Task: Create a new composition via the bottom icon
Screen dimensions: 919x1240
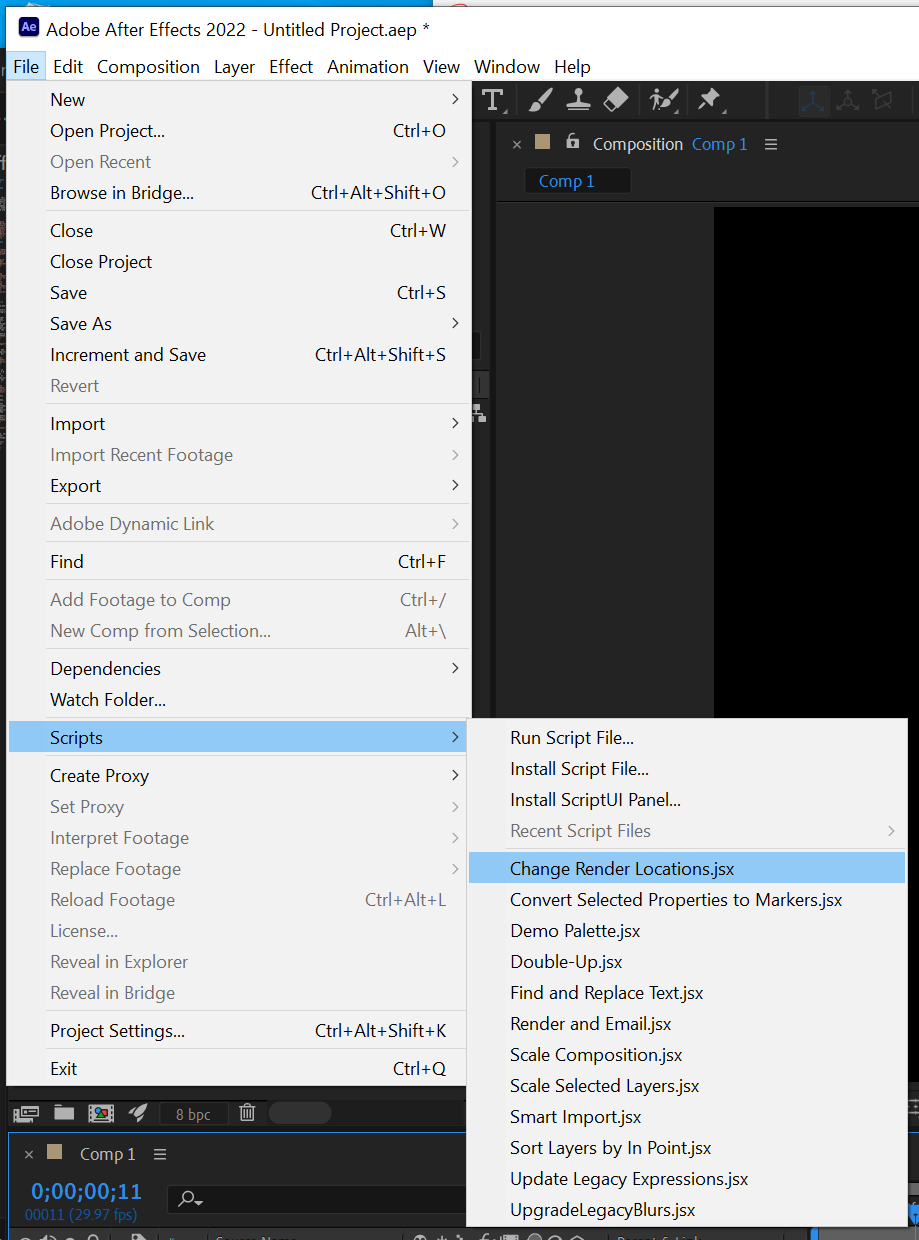Action: point(101,1112)
